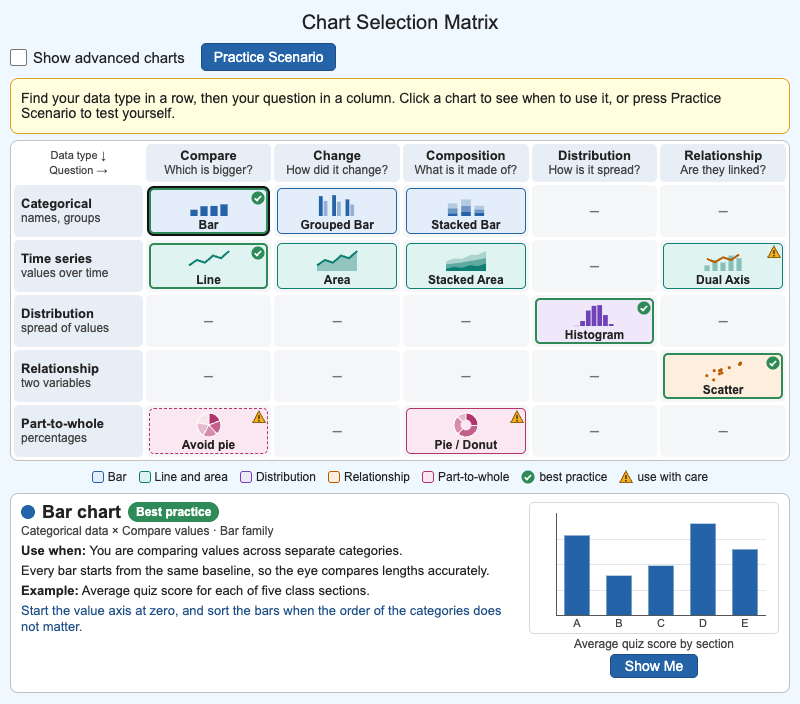Click the use with care legend triangle

pos(626,477)
